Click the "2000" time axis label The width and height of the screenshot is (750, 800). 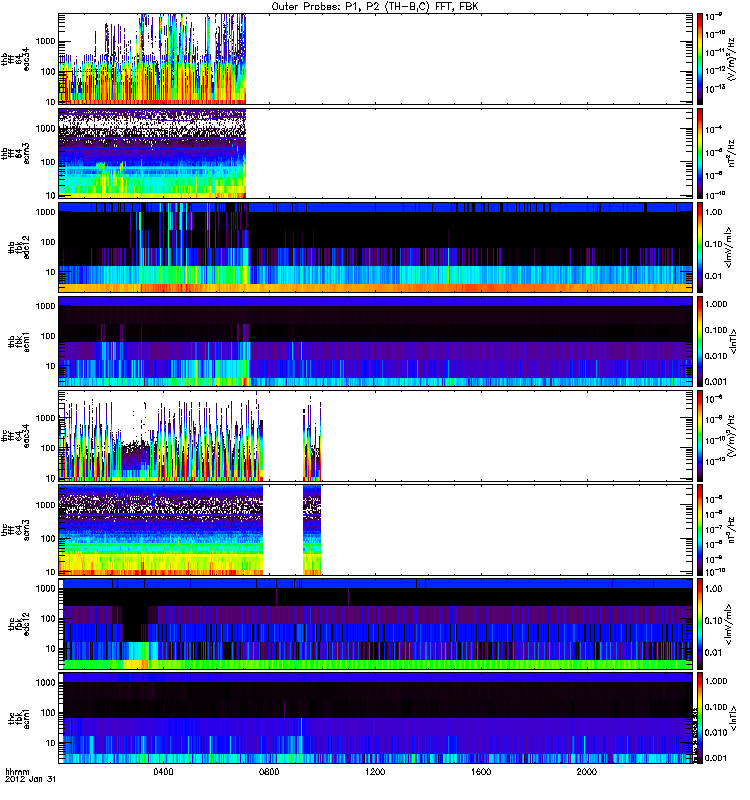pos(587,771)
